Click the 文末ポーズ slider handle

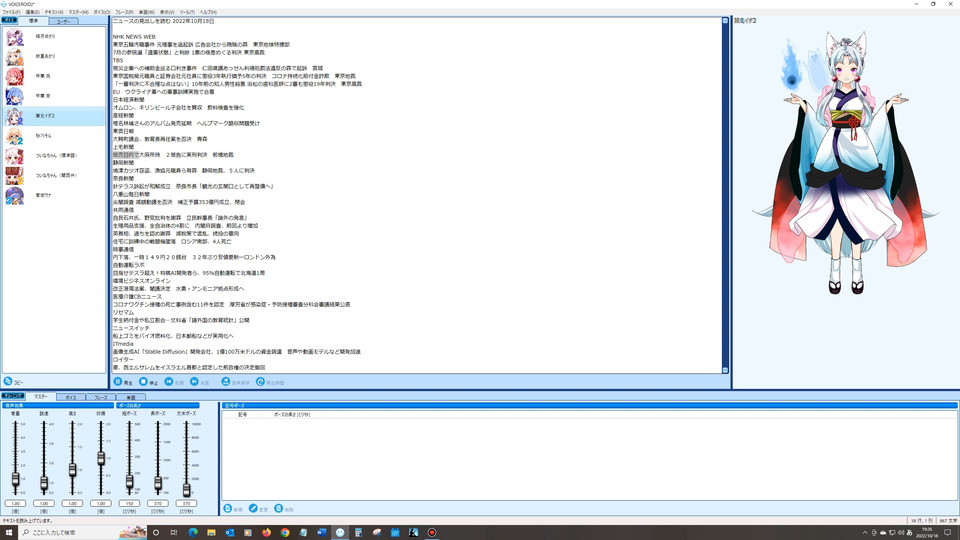(x=186, y=489)
